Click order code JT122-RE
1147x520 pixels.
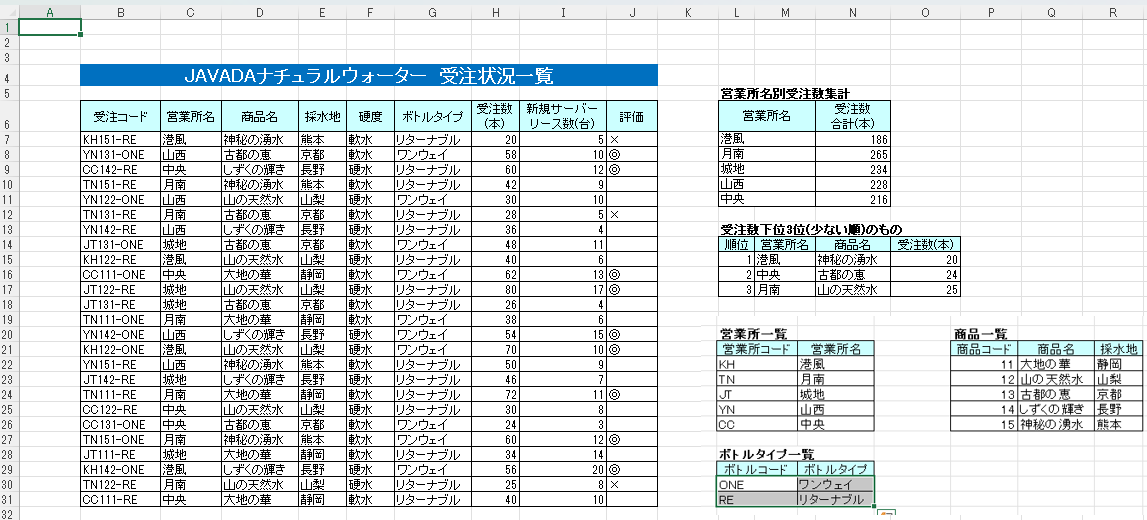click(x=121, y=290)
